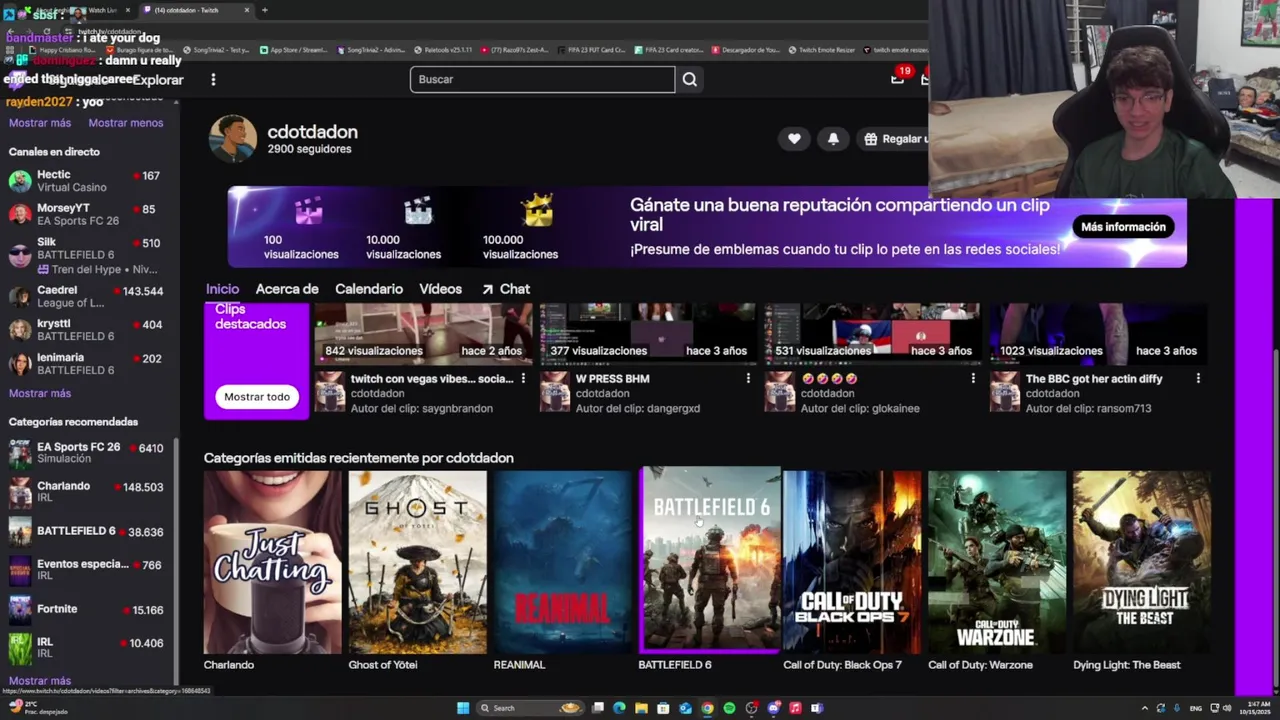Click the Mostrar todo clips button
This screenshot has height=720, width=1280.
pyautogui.click(x=257, y=397)
